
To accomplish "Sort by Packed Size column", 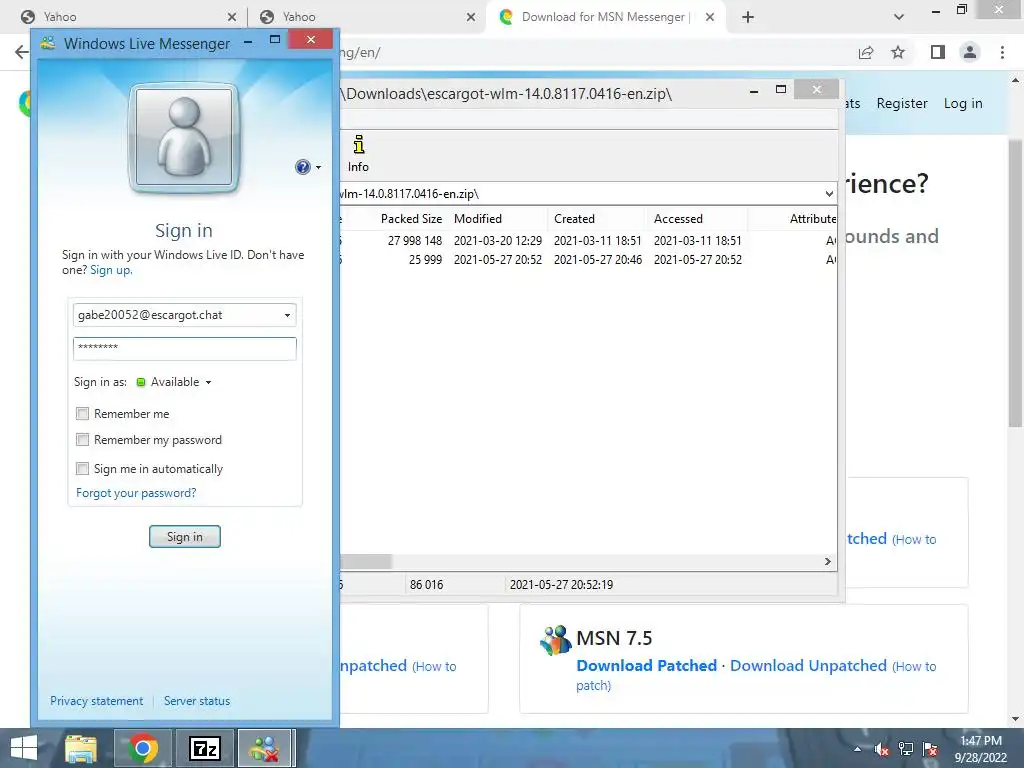I will [x=411, y=219].
